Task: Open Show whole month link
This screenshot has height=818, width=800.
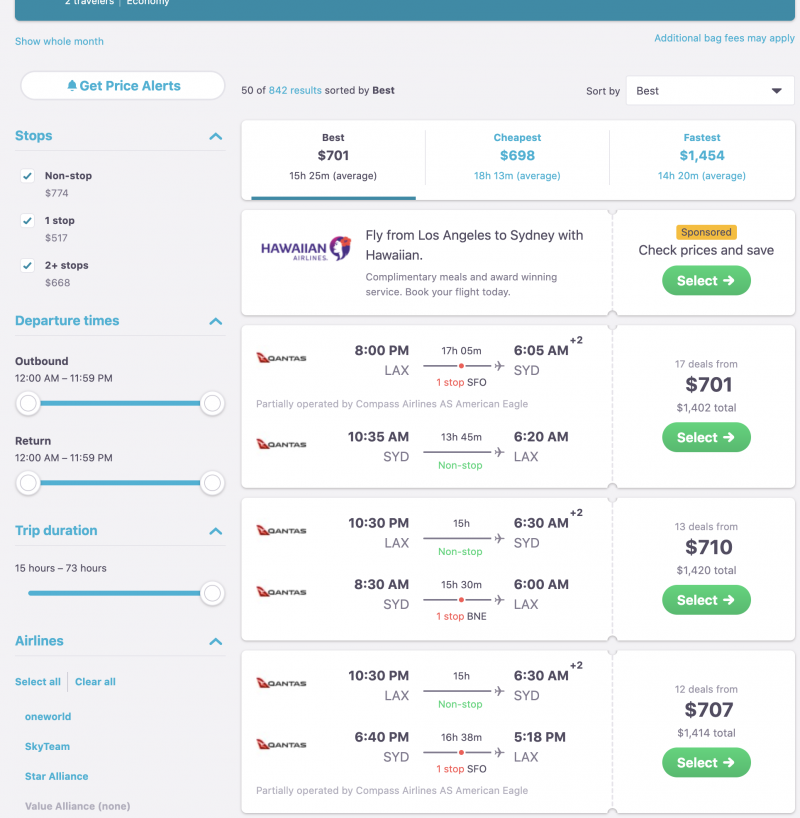Action: coord(59,41)
